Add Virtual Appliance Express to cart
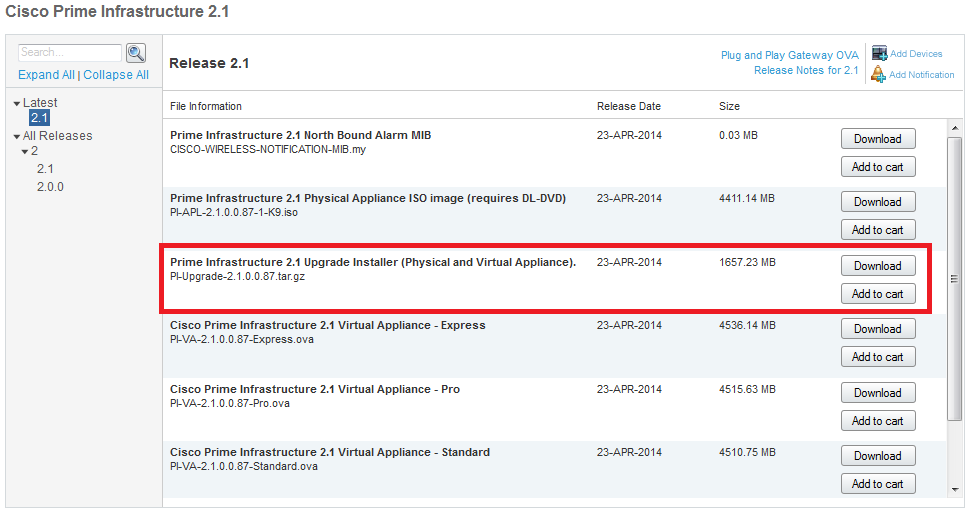 point(877,357)
